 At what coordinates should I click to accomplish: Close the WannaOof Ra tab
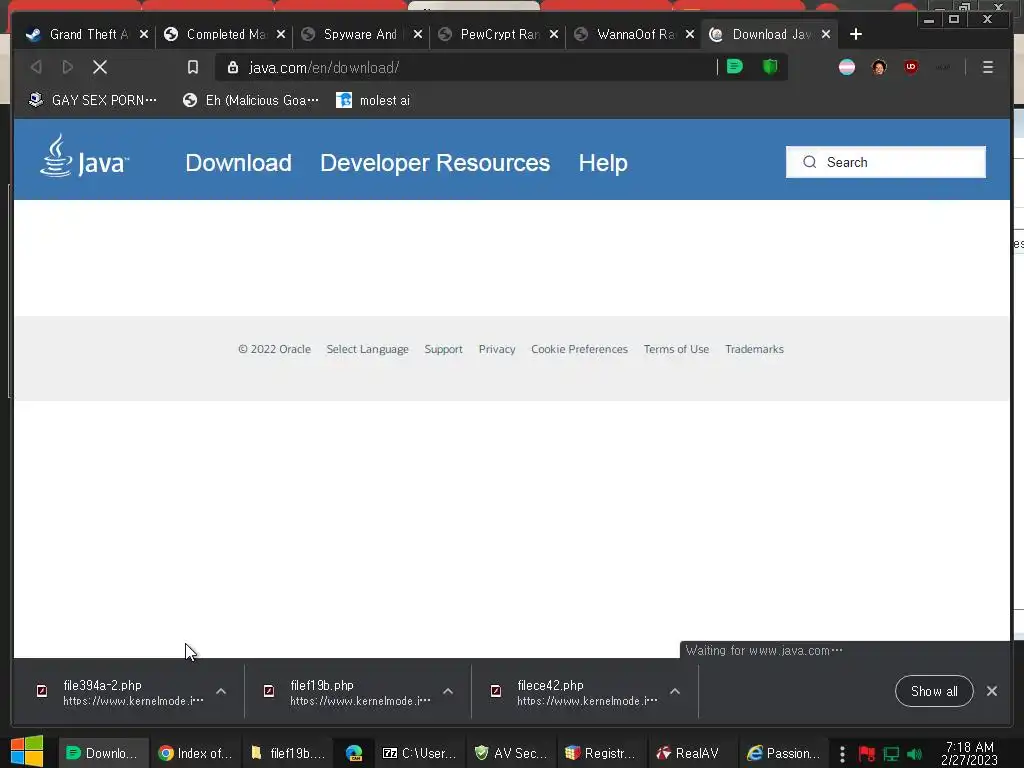[690, 34]
